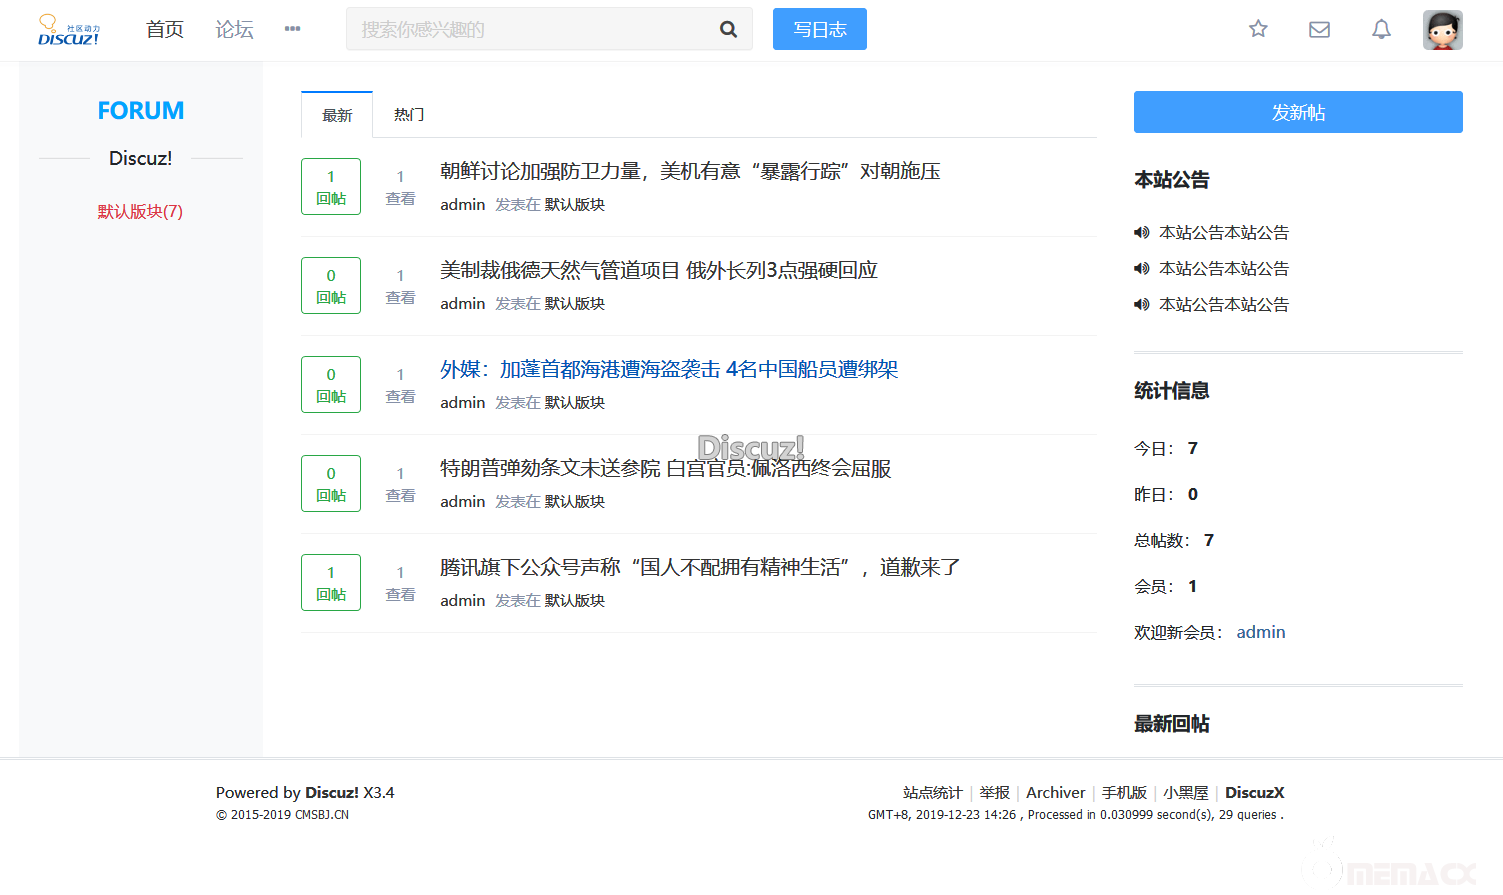
Task: Open the Archiver footer link
Action: [x=1055, y=792]
